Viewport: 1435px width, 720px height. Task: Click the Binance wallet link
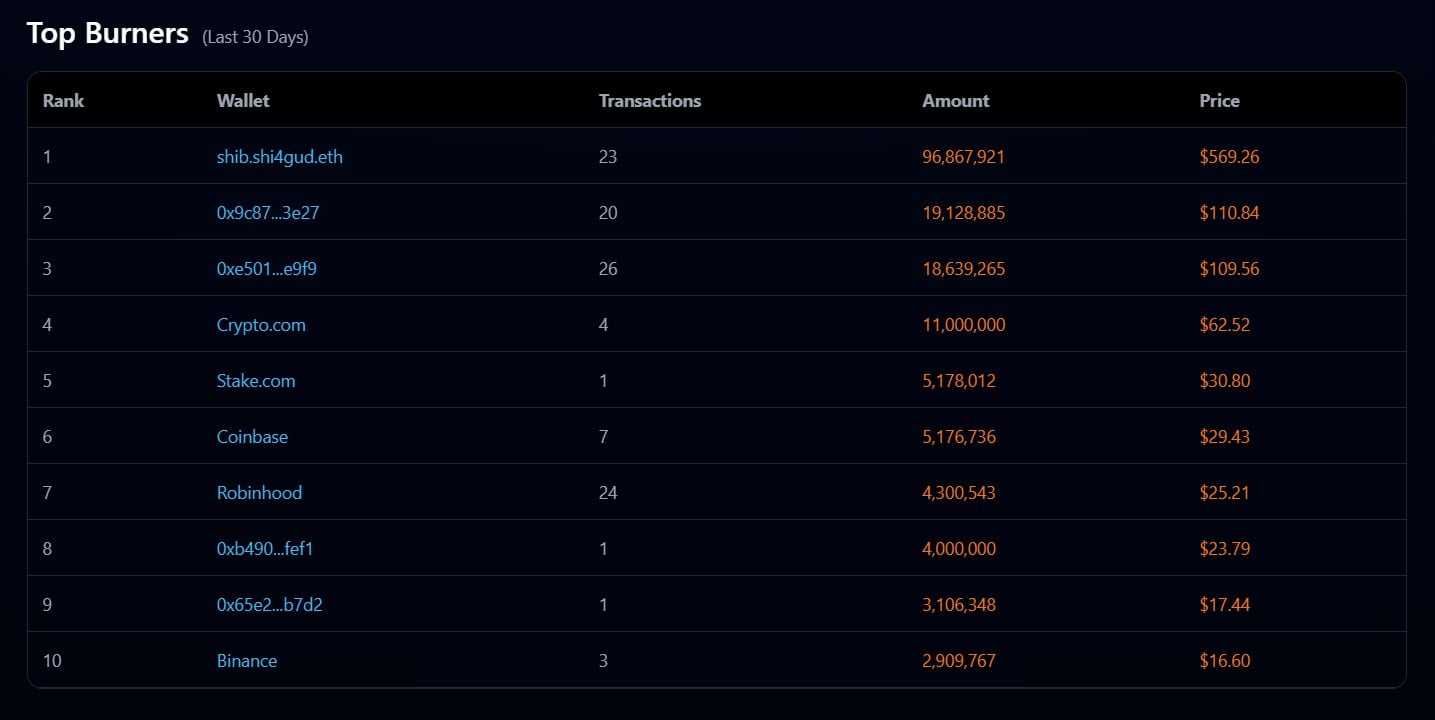pos(247,661)
